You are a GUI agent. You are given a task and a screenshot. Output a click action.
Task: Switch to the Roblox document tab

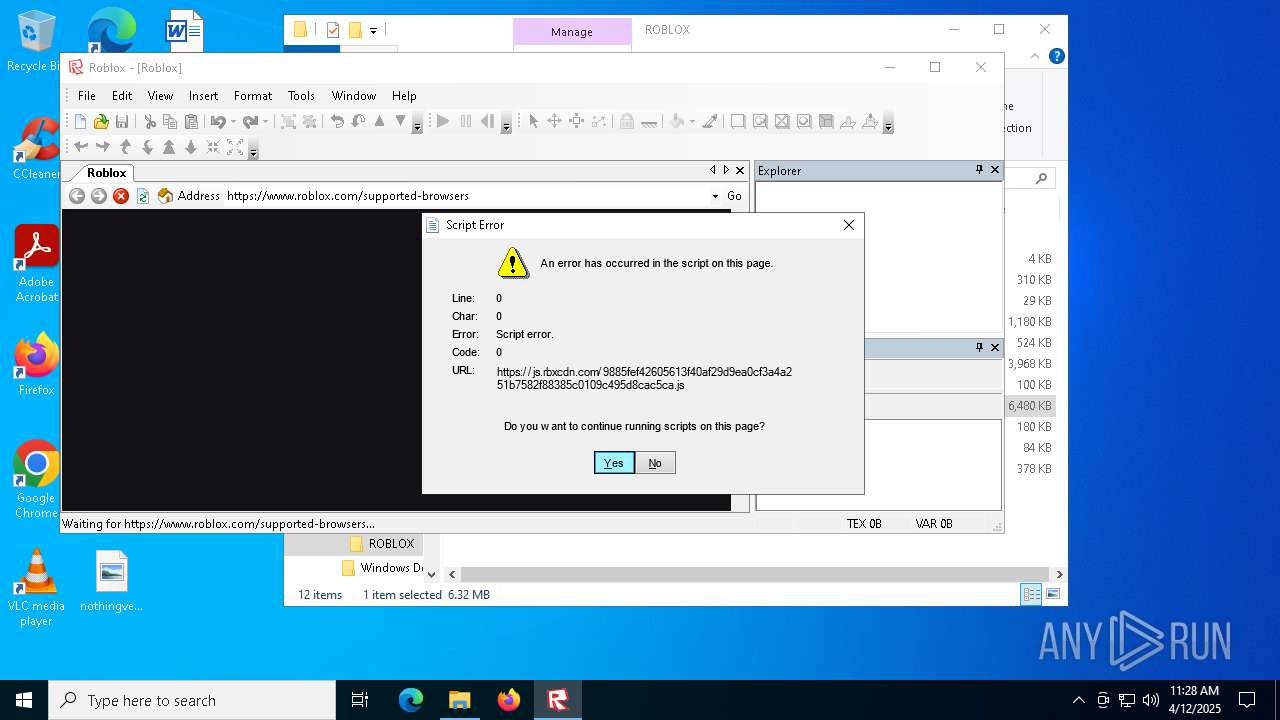tap(106, 172)
